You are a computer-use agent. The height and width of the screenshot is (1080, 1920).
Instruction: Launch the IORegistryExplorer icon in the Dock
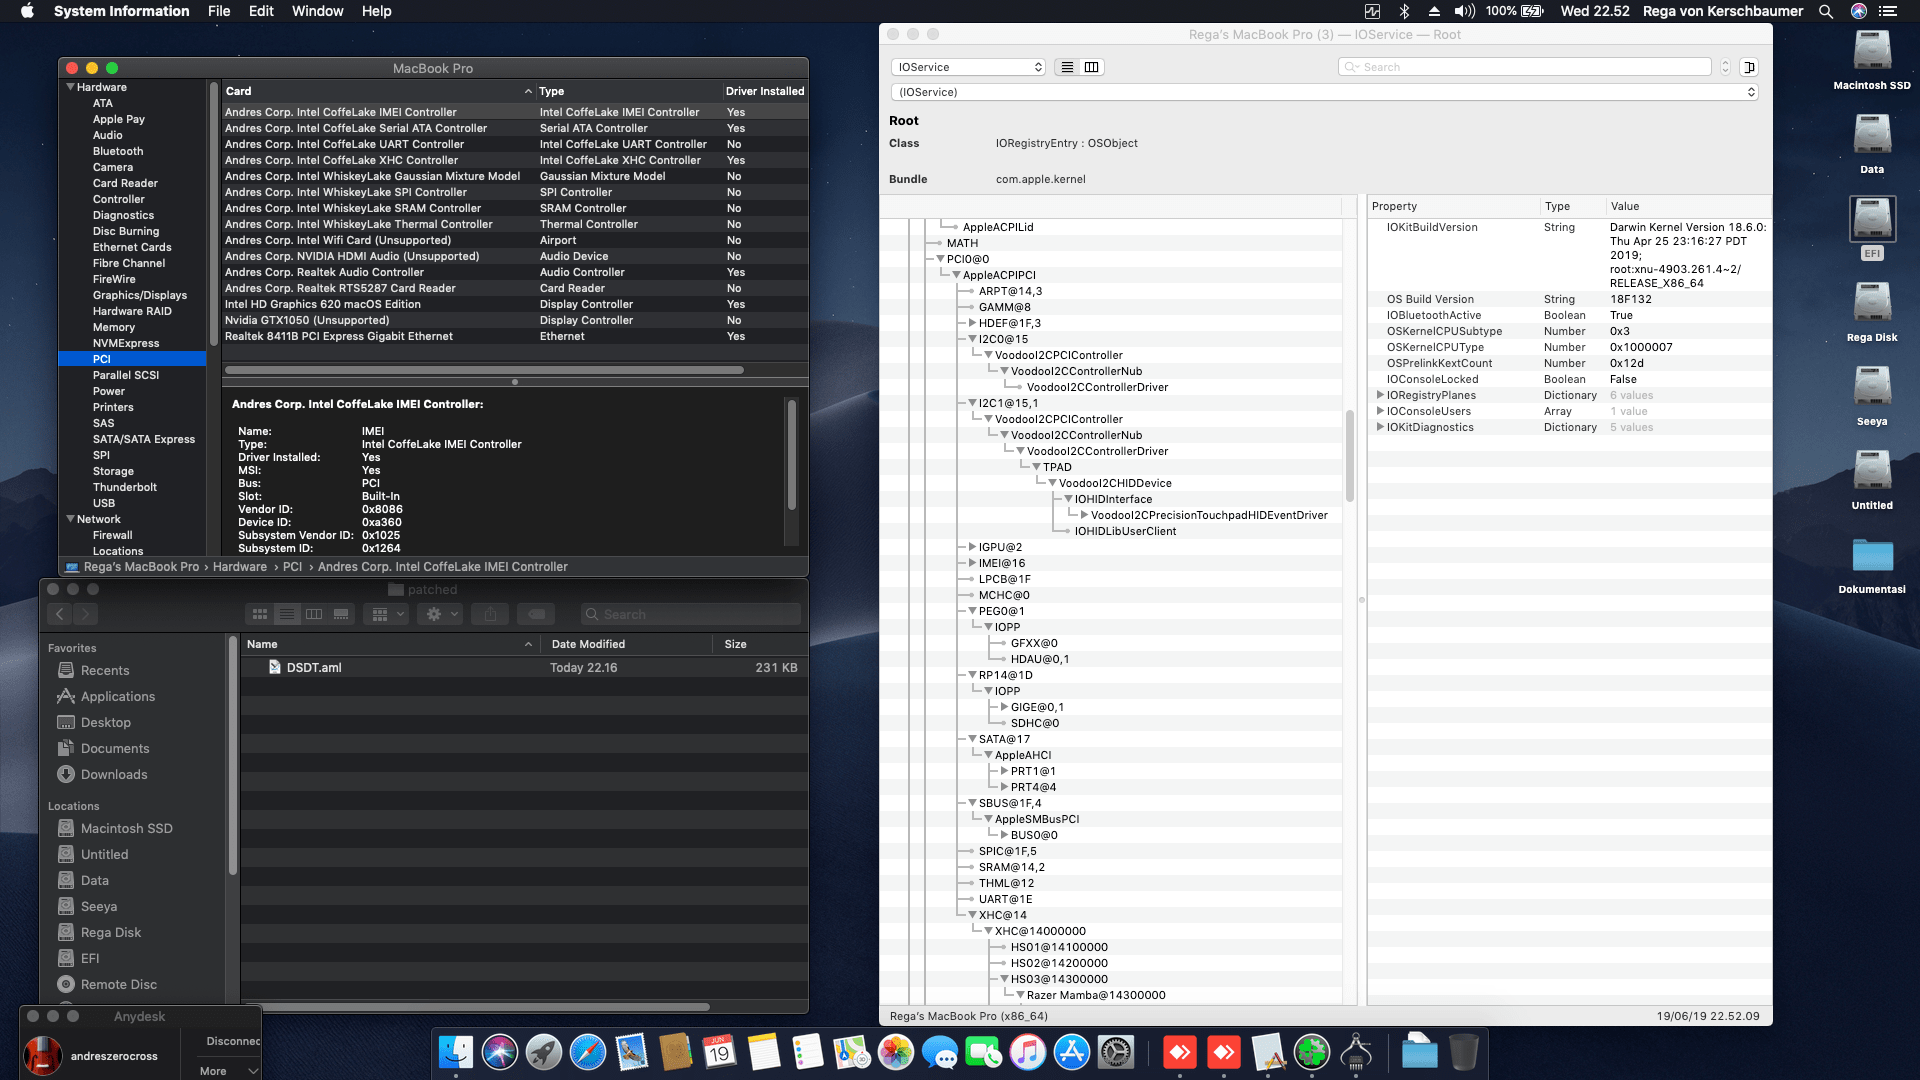point(1358,1052)
